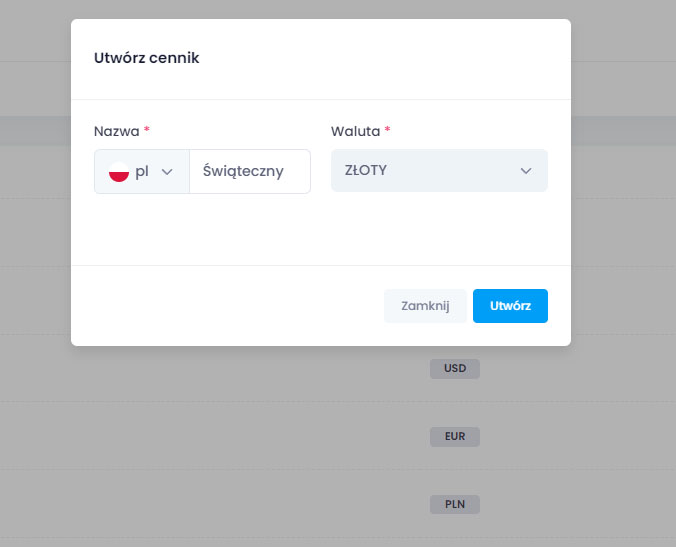
Task: Click the 'Utwórz cennik' dialog title
Action: tap(146, 58)
